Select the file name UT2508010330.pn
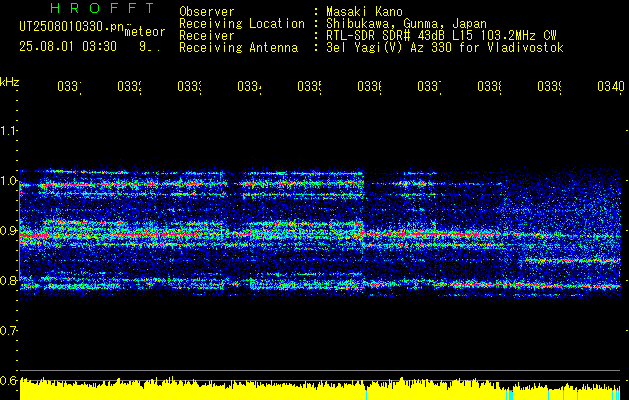629x400 pixels. (x=71, y=27)
